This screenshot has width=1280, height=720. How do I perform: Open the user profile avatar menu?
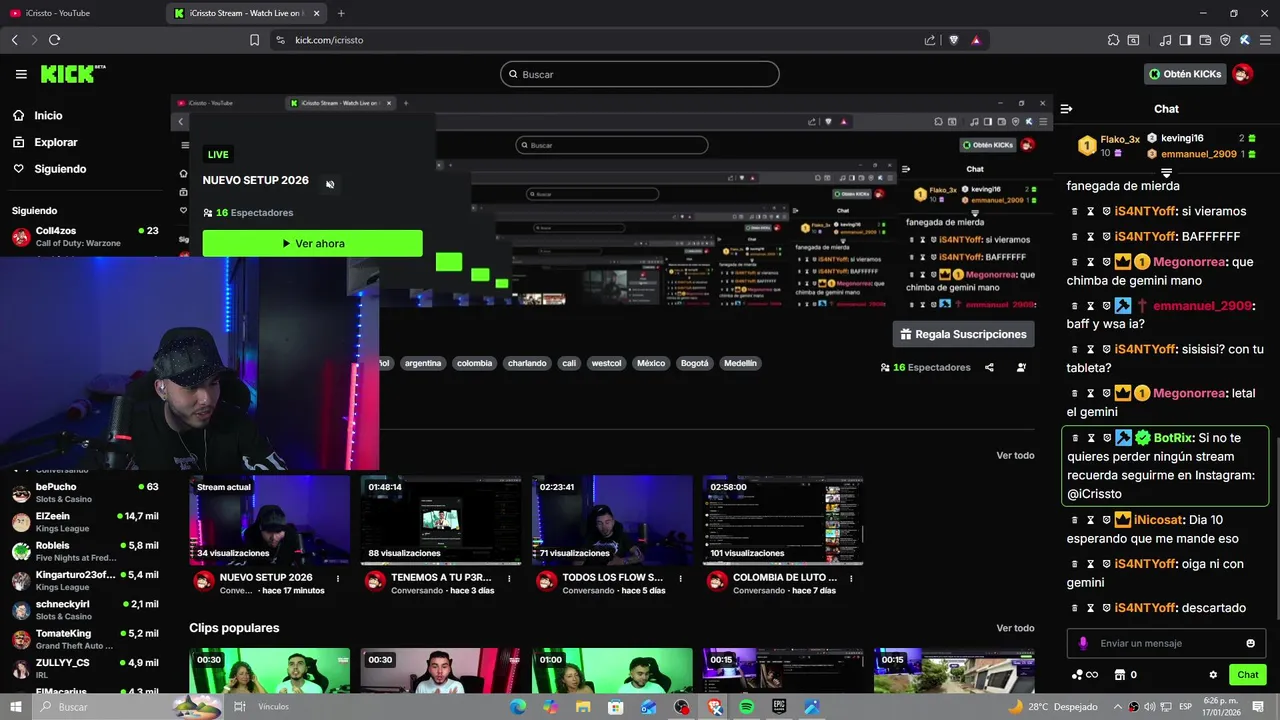[1242, 74]
